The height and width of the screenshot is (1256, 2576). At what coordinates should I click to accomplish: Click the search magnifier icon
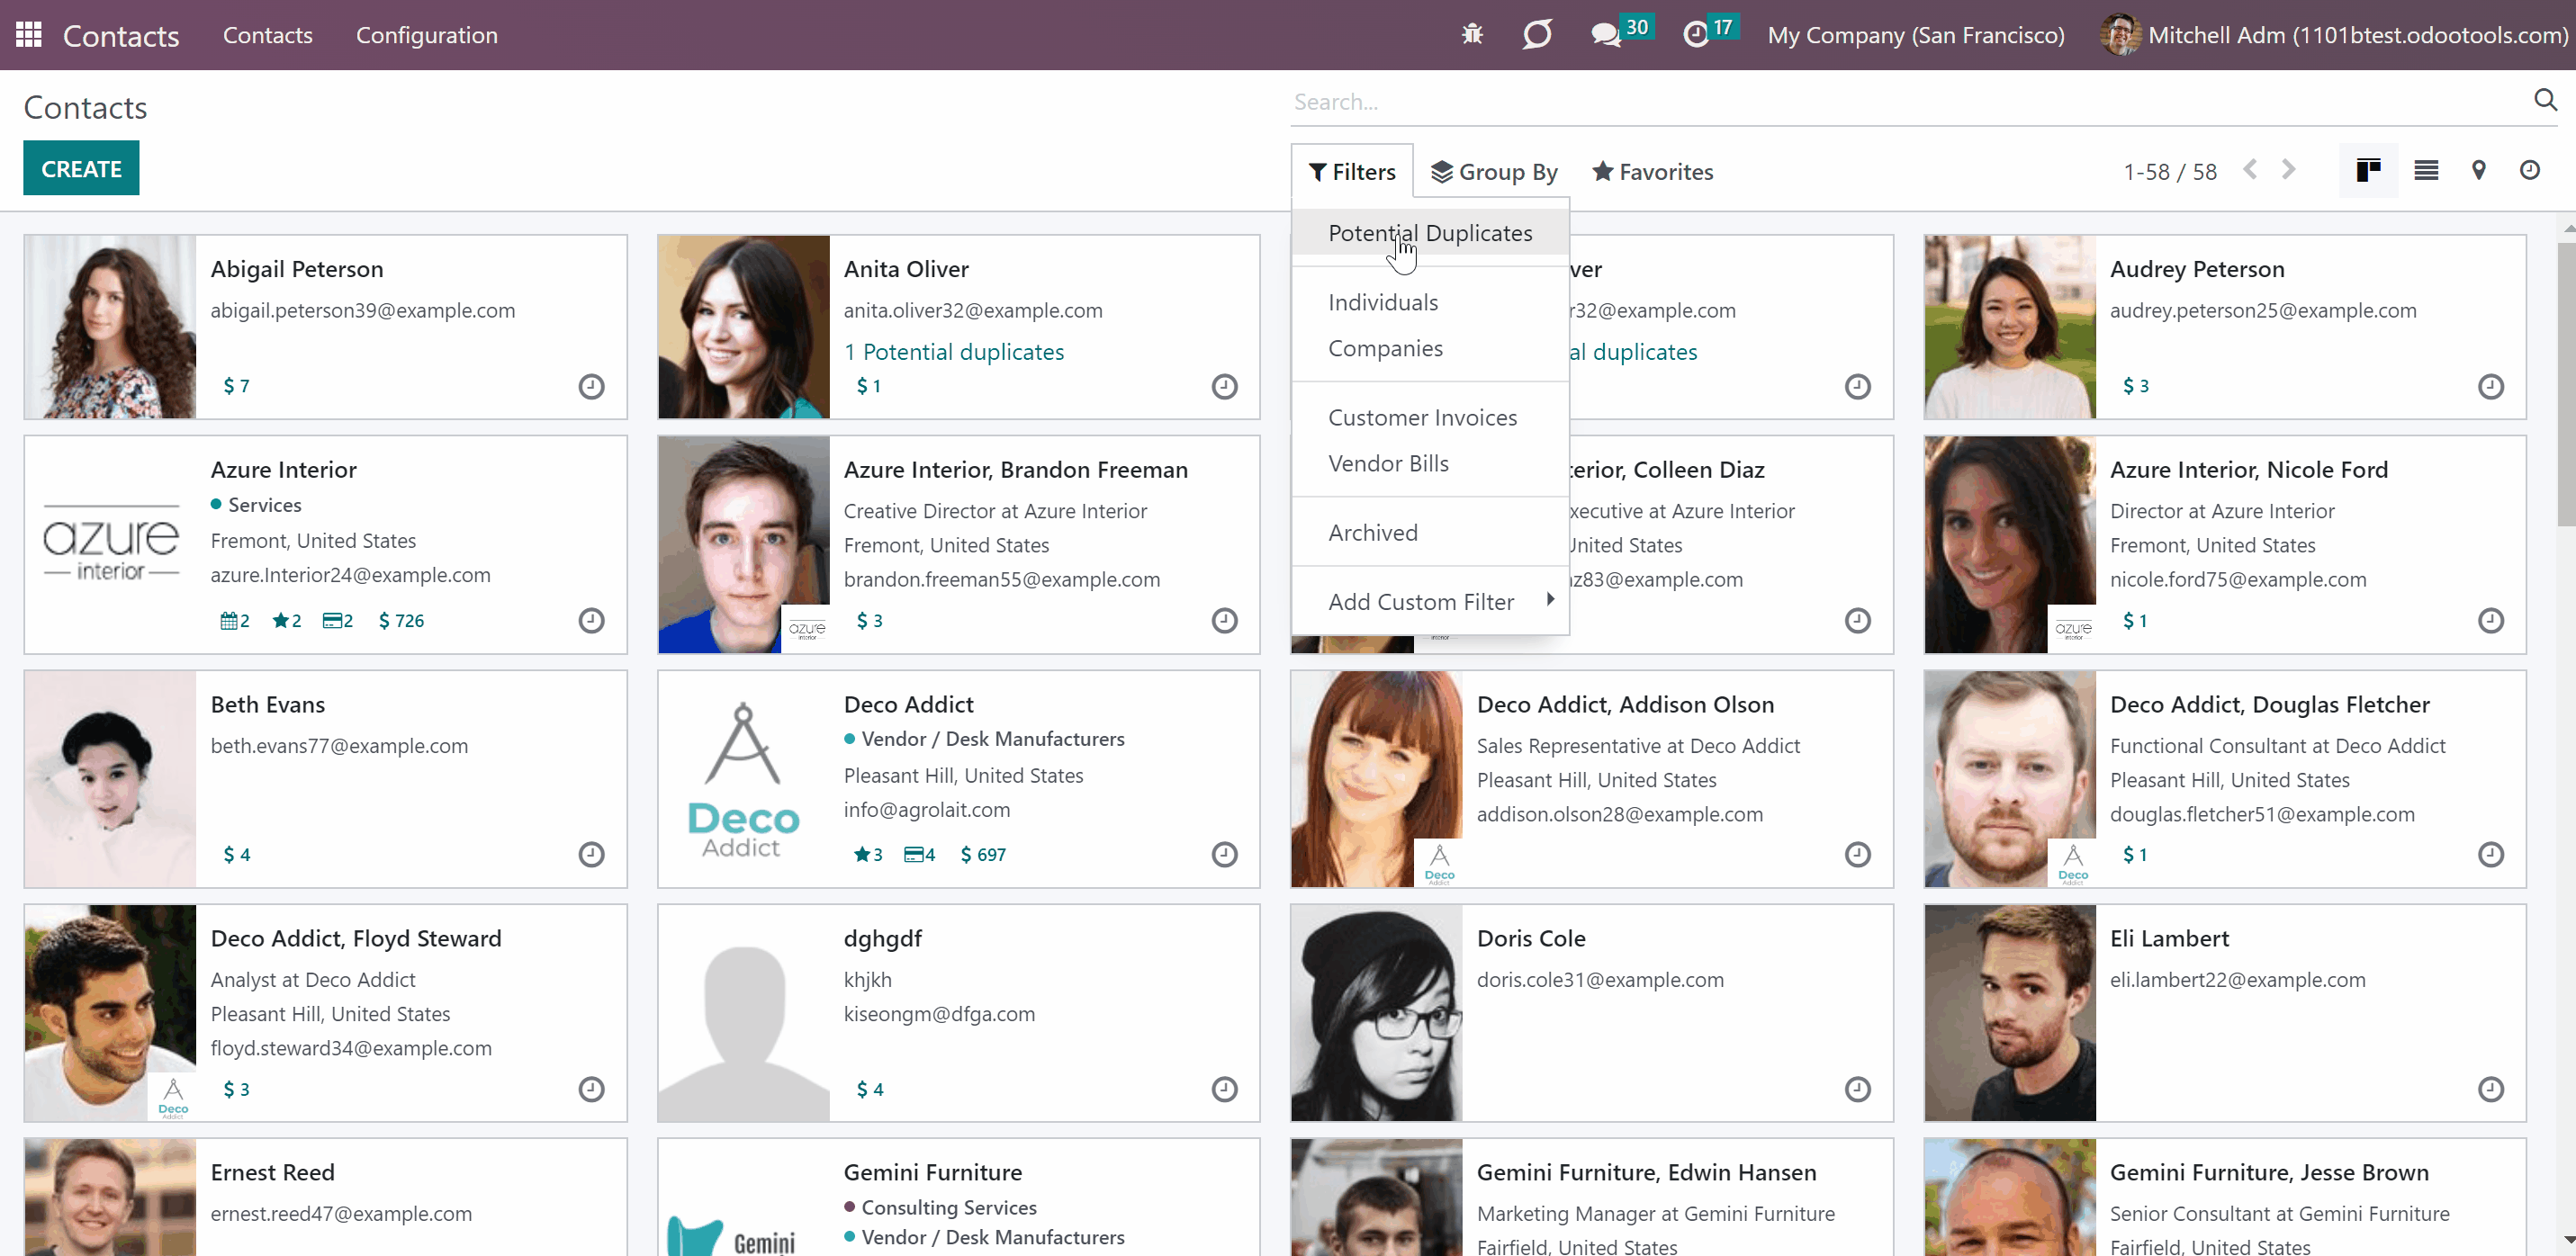(x=2545, y=100)
